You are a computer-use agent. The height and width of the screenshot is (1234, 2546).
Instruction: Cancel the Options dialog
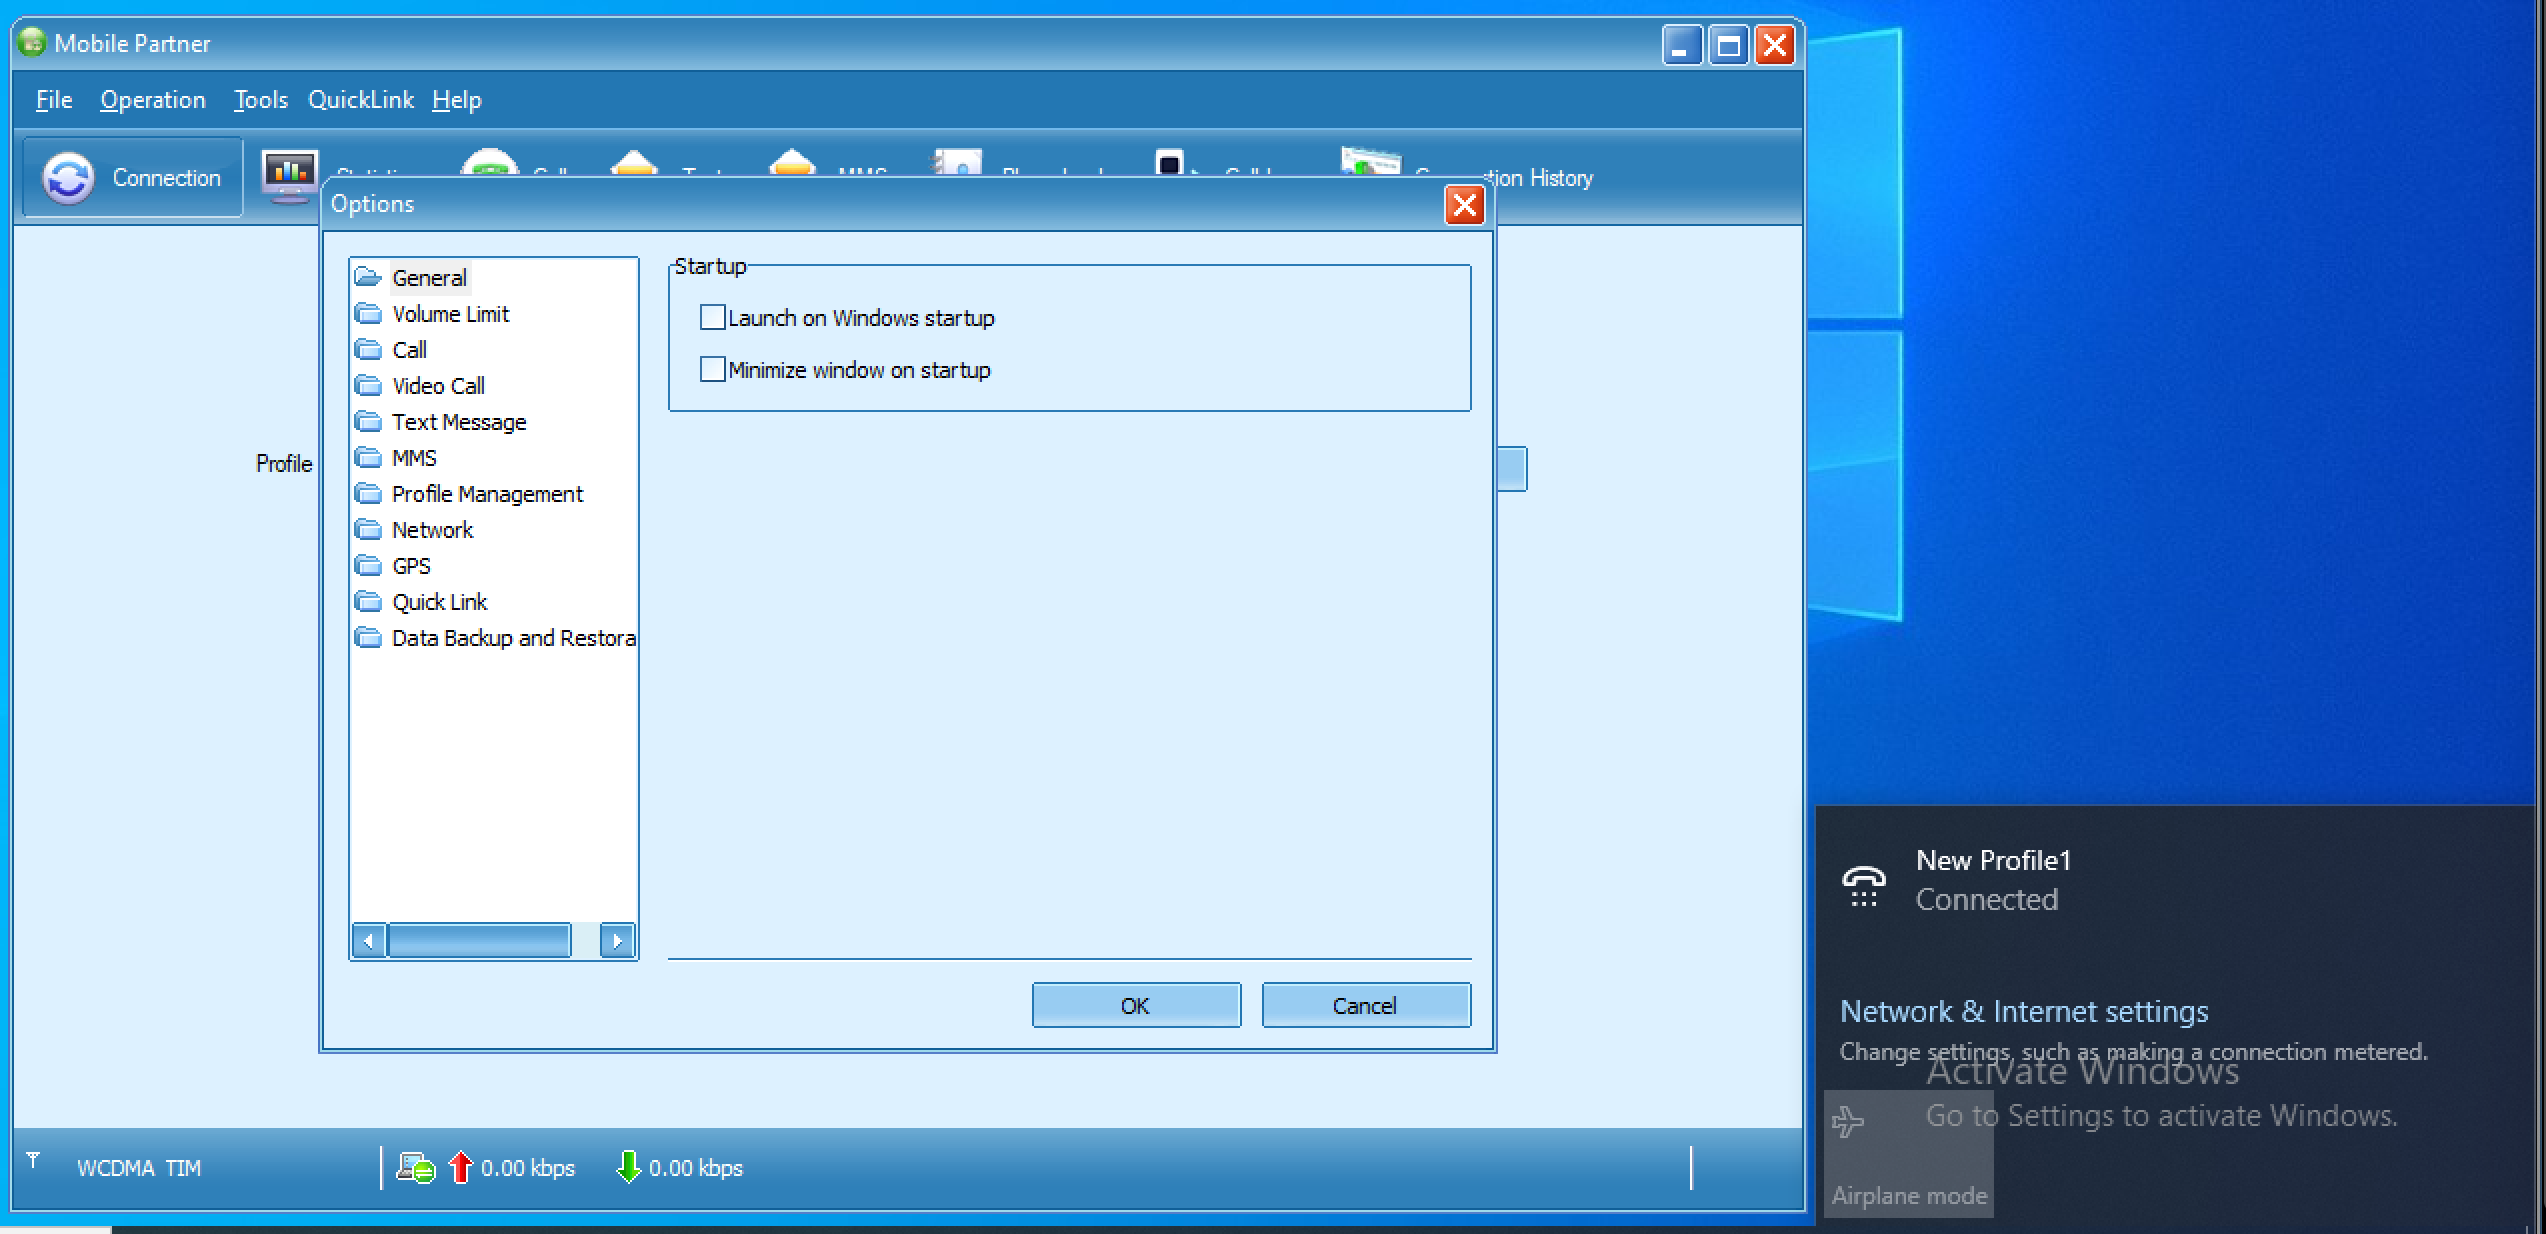tap(1366, 1005)
